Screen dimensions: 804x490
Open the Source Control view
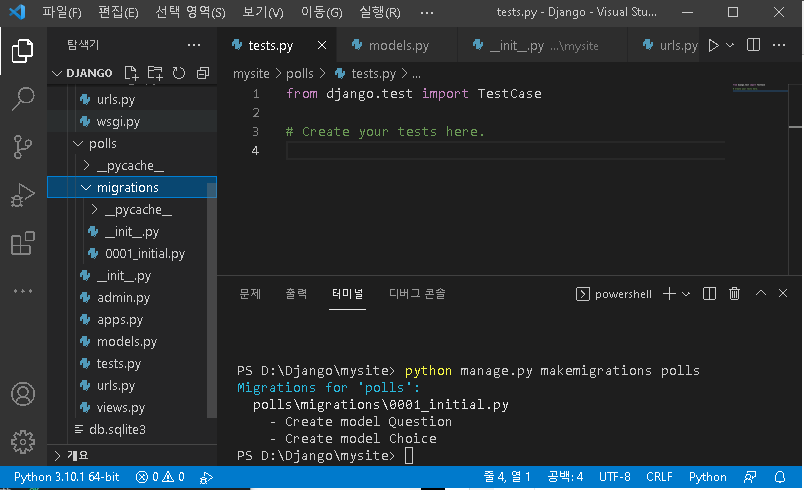(23, 147)
